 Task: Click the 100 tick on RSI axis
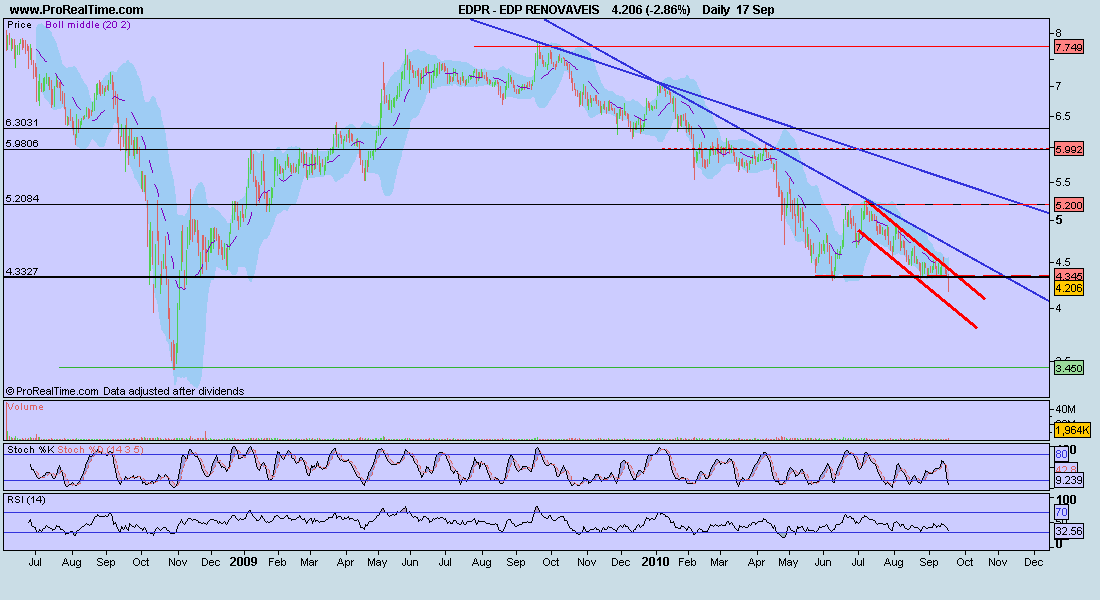pos(1066,500)
